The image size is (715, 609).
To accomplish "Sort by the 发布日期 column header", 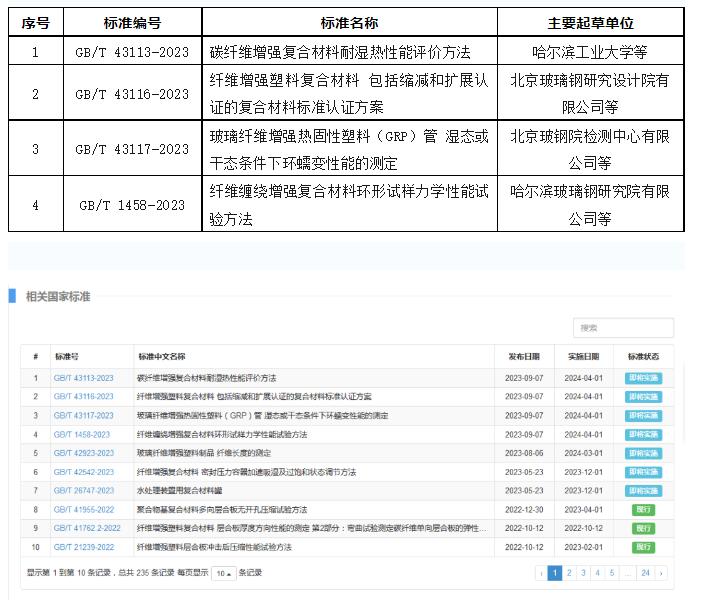I will [523, 357].
